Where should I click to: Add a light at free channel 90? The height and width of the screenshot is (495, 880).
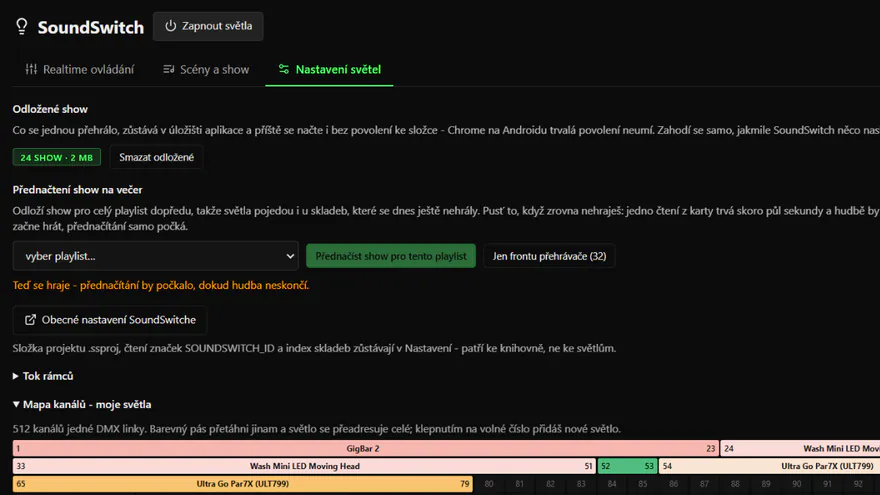tap(796, 484)
